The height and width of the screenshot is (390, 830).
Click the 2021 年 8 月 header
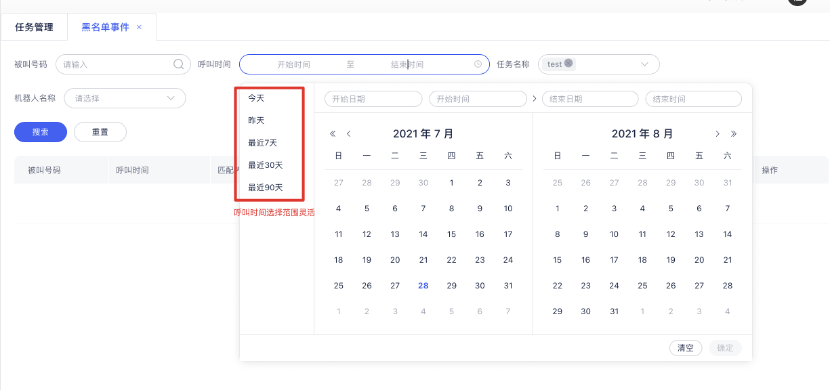(642, 134)
